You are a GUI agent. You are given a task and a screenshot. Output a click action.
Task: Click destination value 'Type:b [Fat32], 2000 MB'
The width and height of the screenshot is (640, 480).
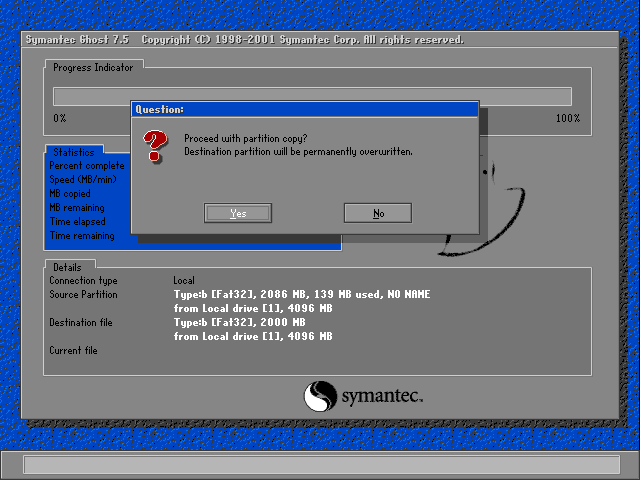point(240,322)
